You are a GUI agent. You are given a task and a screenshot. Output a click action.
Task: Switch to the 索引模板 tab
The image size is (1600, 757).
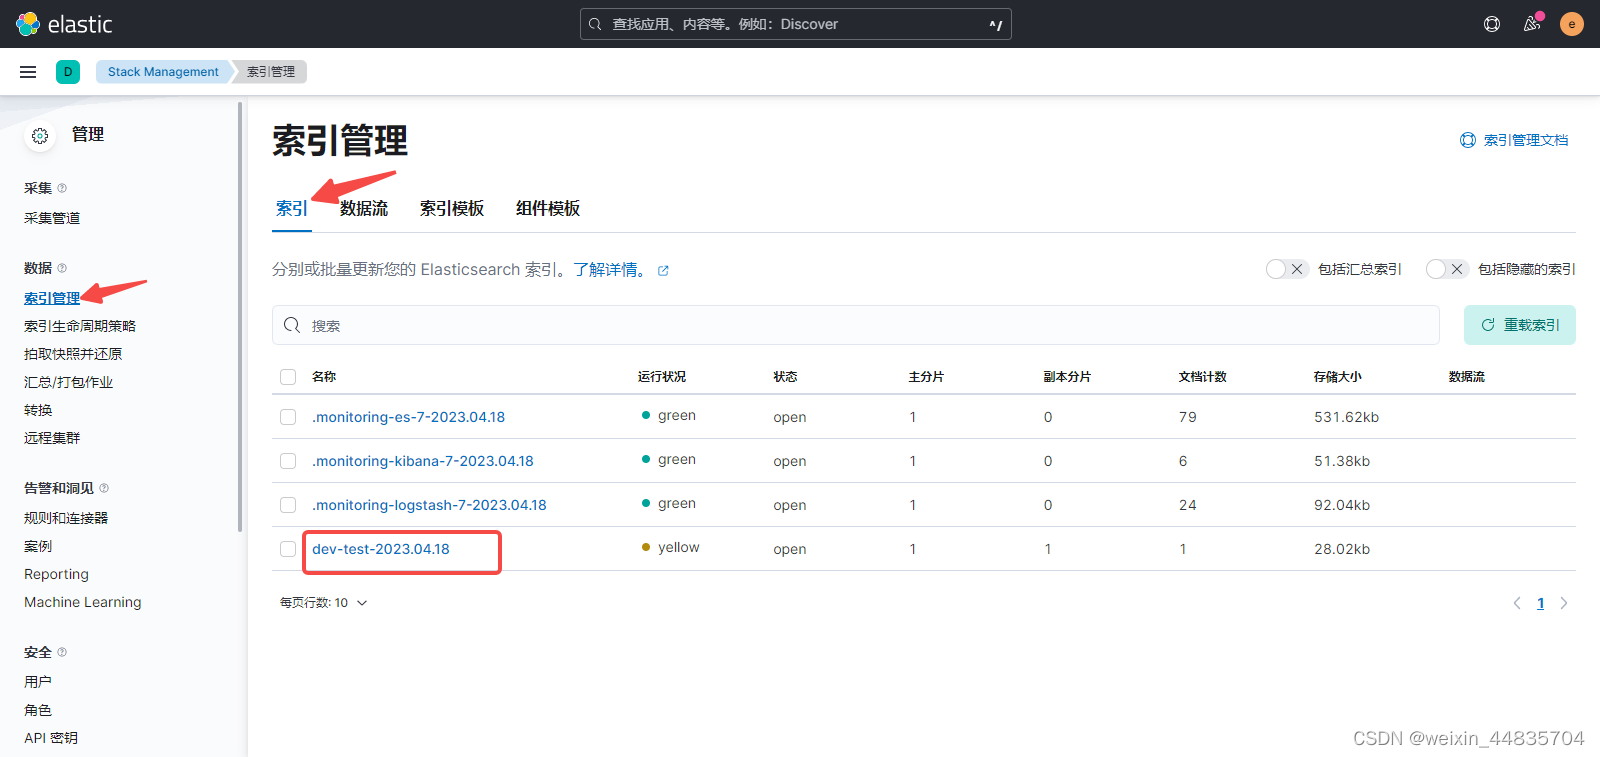click(452, 208)
